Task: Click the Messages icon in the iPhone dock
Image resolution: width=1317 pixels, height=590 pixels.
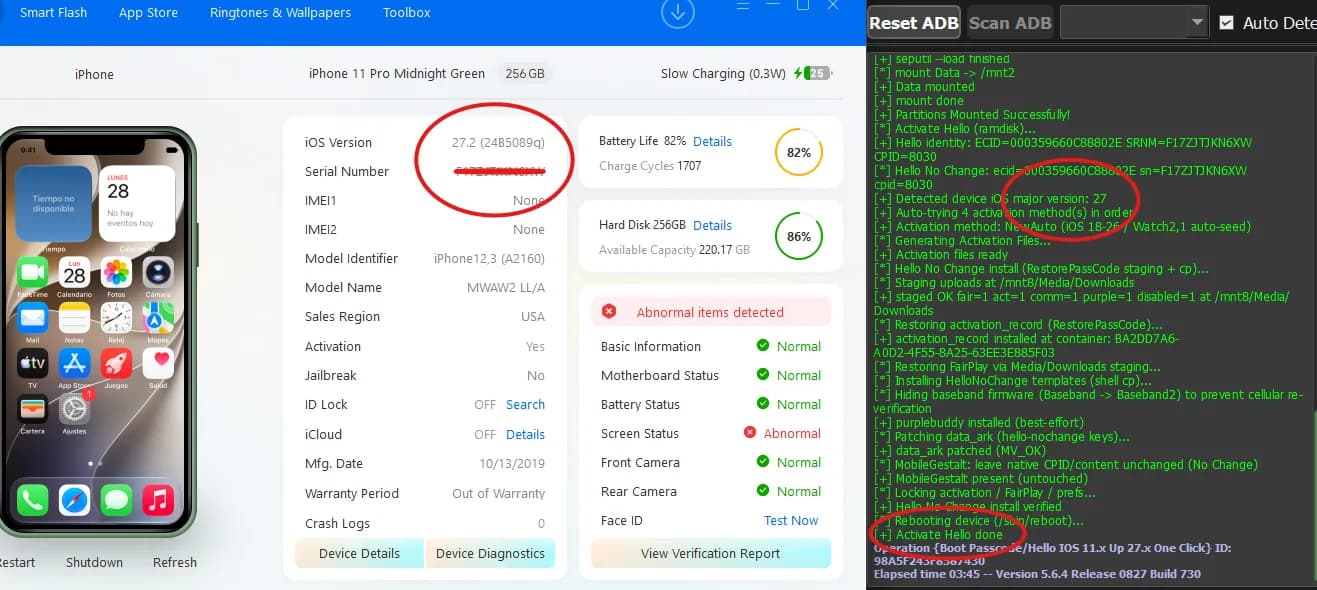Action: [x=116, y=499]
